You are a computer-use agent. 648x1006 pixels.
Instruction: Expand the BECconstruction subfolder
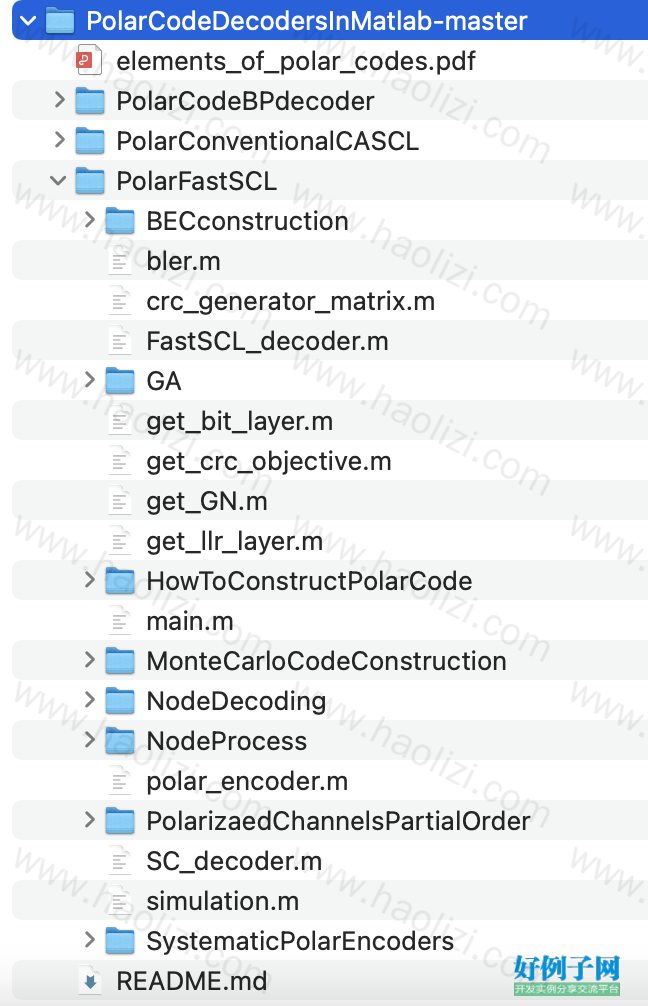90,220
